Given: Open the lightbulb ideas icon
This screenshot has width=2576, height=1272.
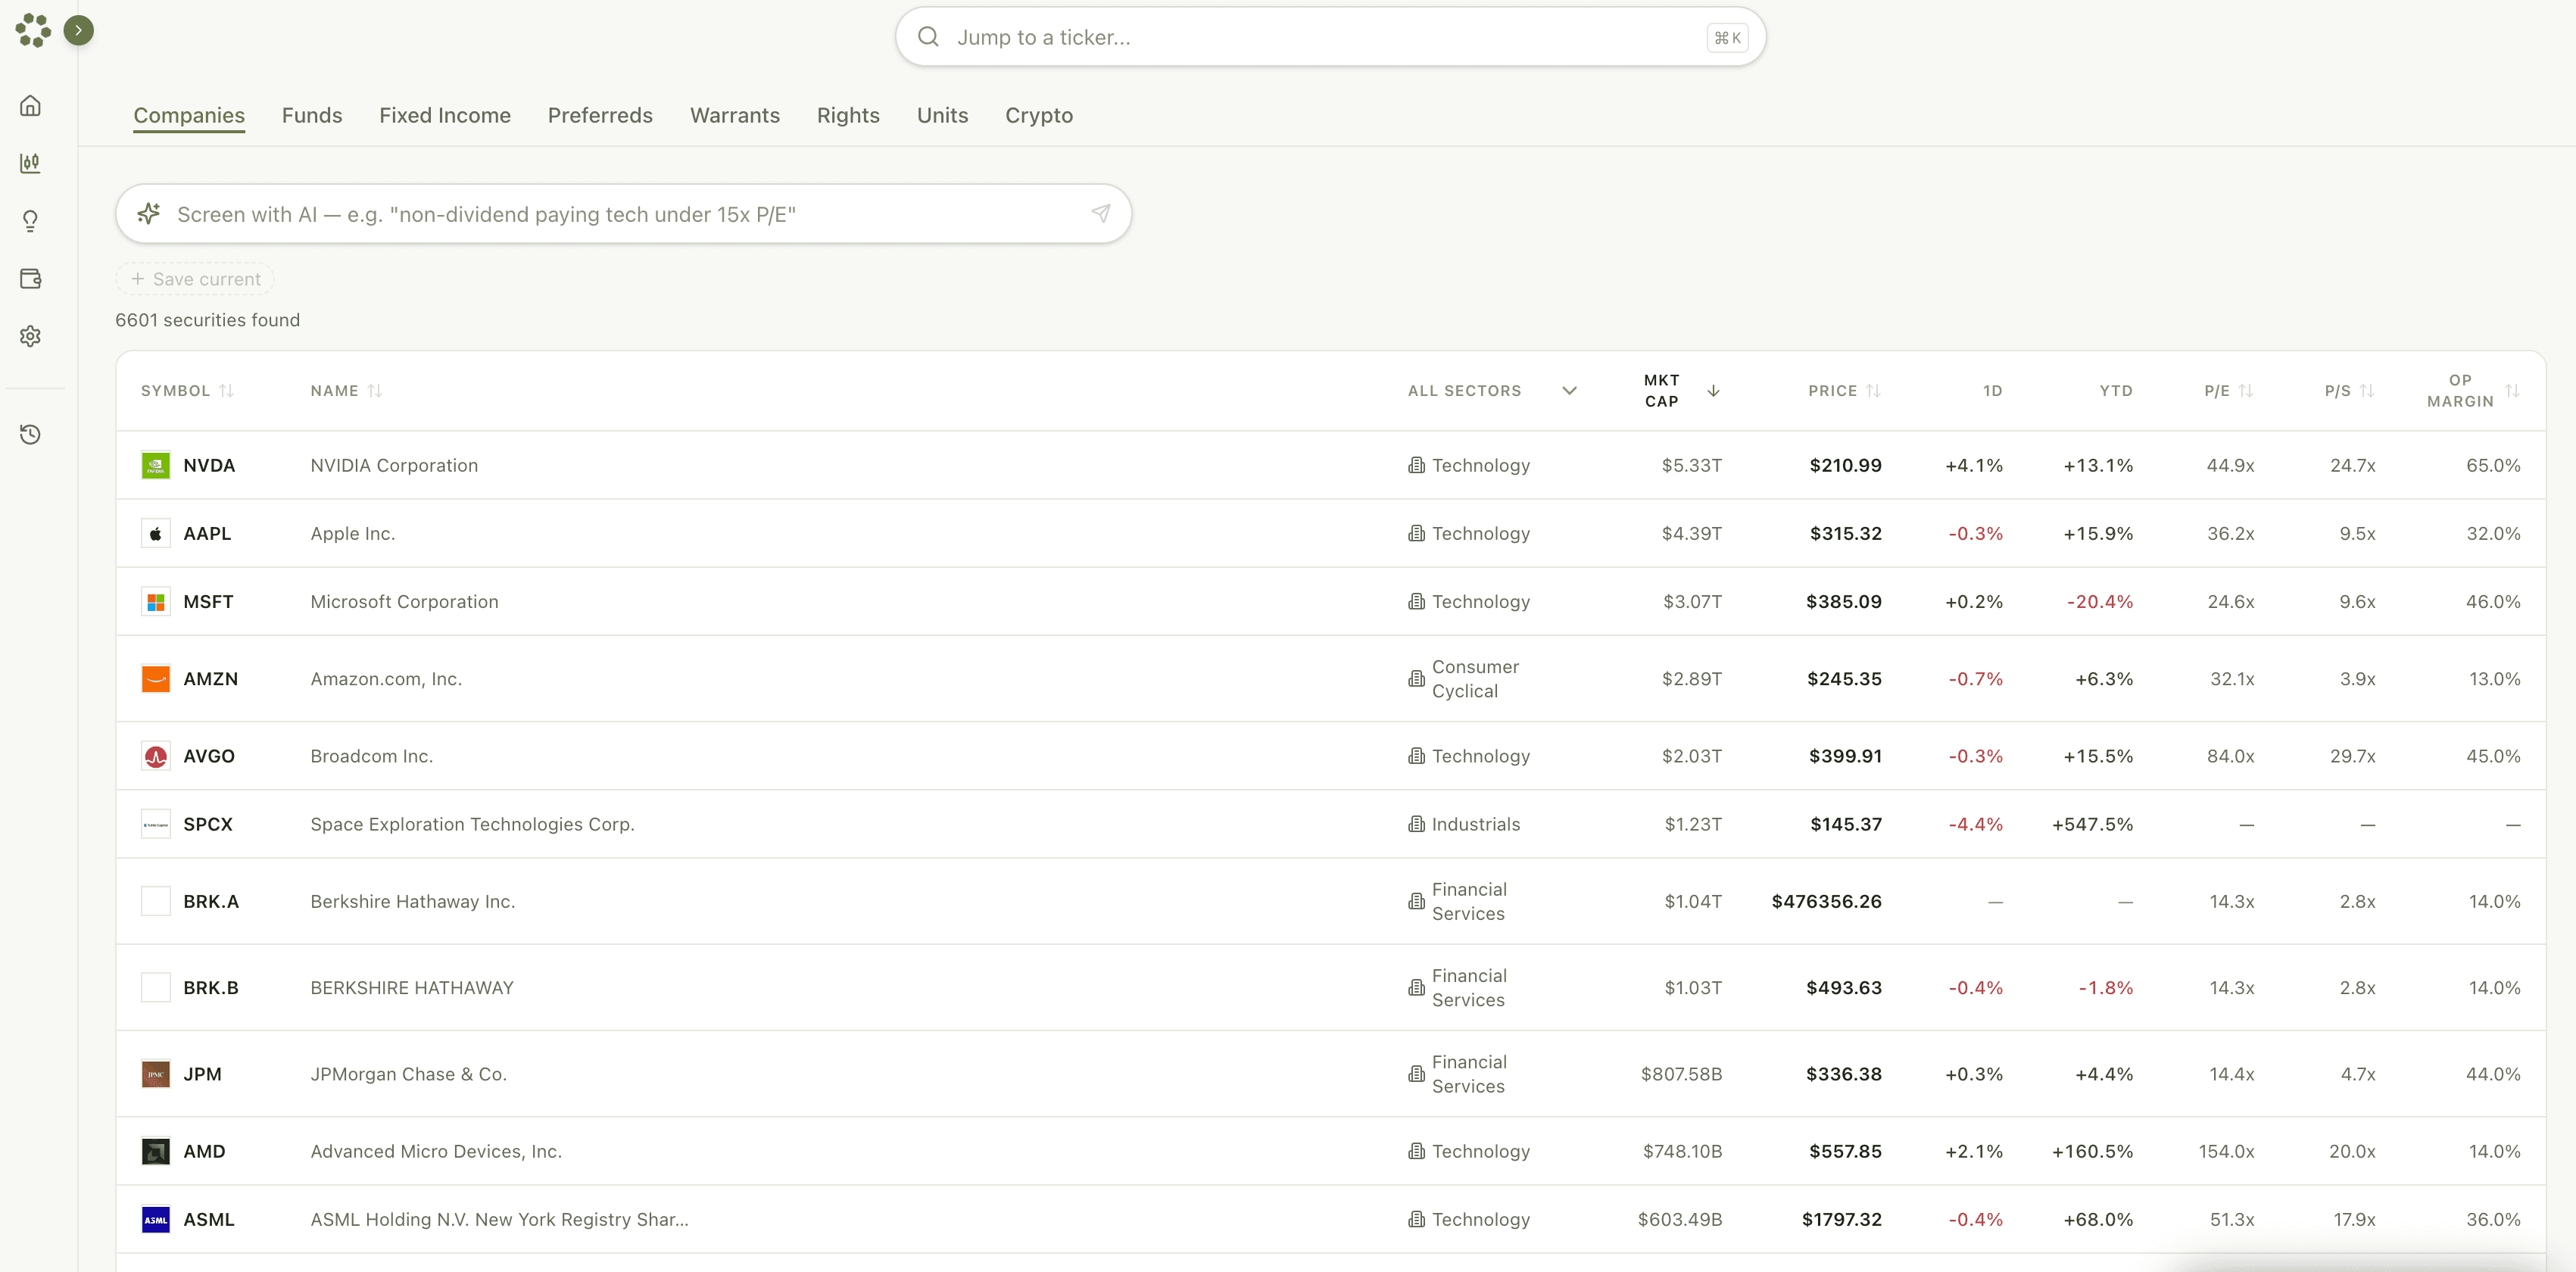Looking at the screenshot, I should (x=31, y=221).
